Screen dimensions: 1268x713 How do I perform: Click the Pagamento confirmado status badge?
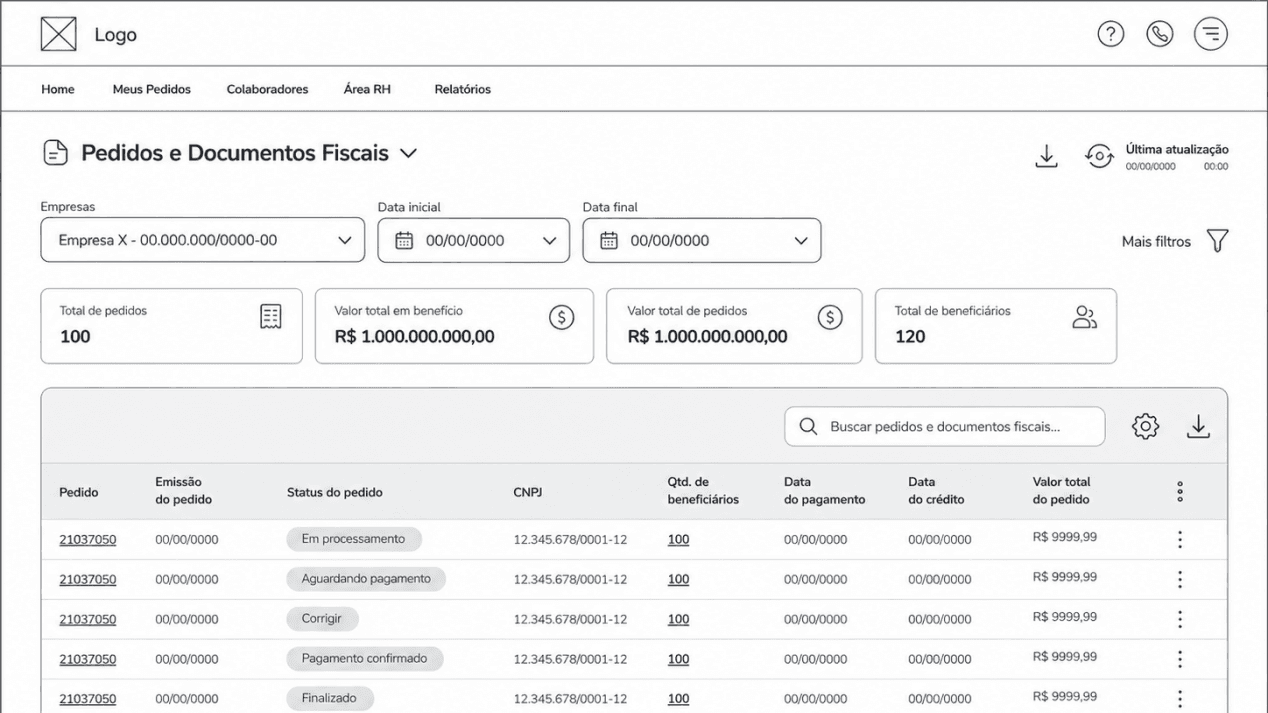(364, 659)
